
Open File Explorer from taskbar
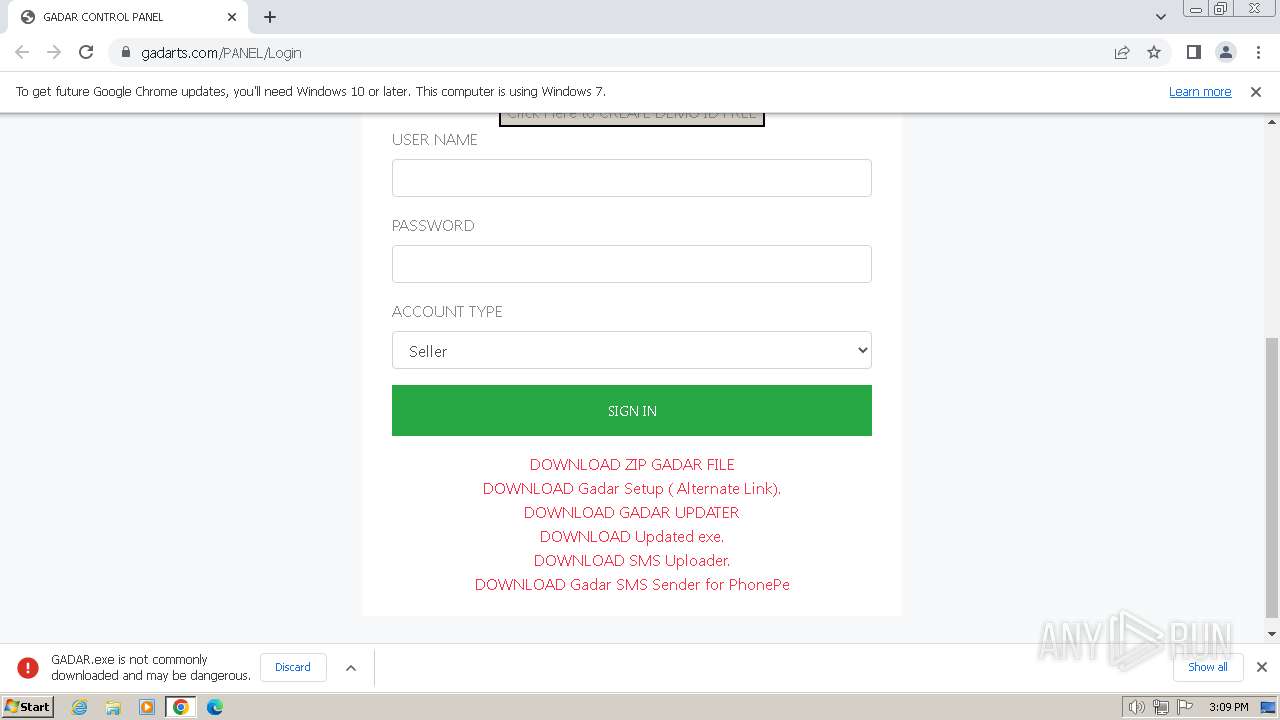[x=113, y=706]
